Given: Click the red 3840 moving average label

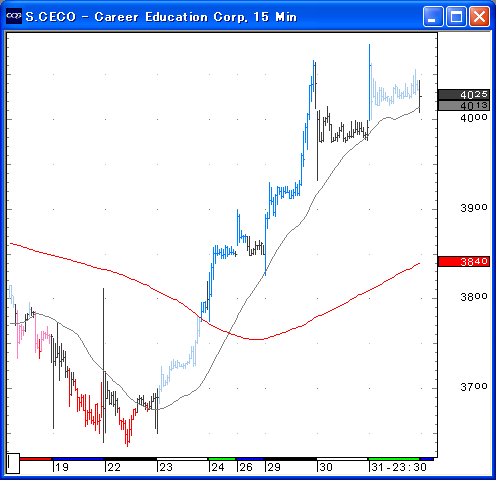Looking at the screenshot, I should click(464, 262).
